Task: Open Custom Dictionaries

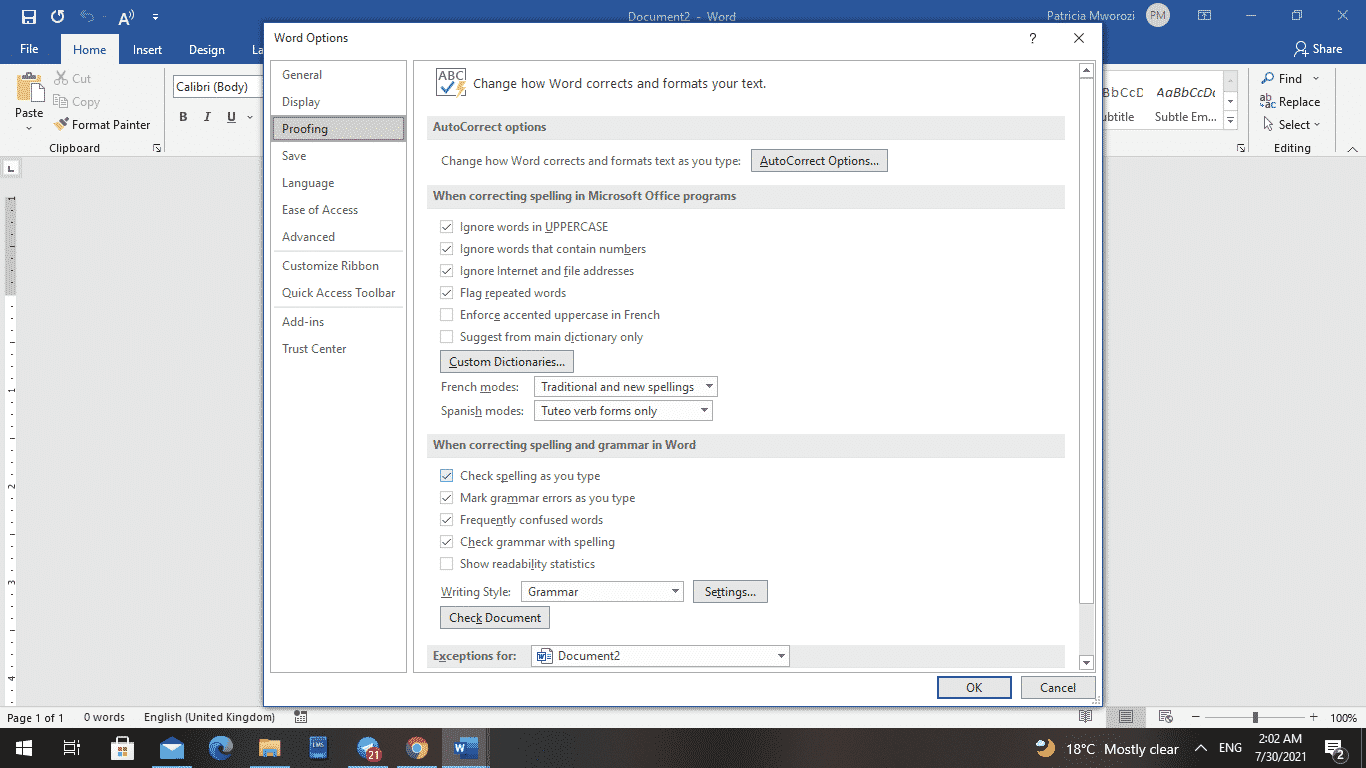Action: pyautogui.click(x=506, y=361)
